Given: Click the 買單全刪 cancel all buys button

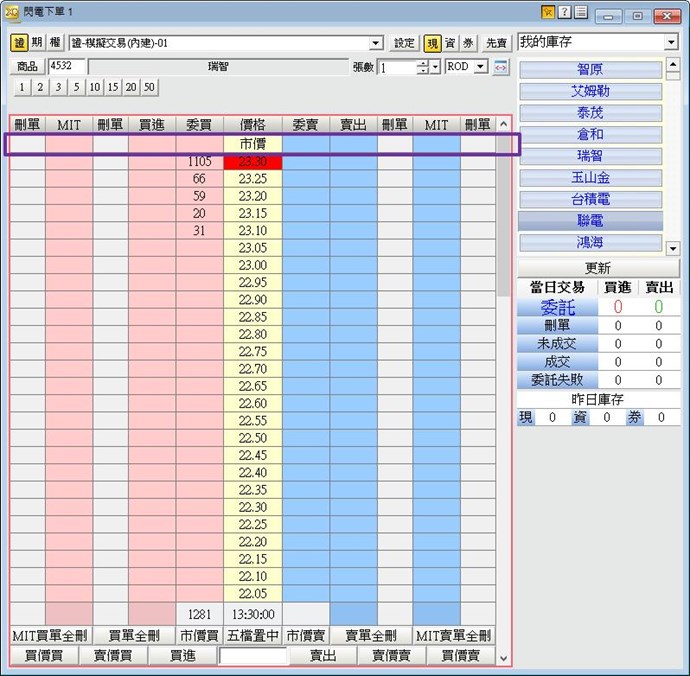Looking at the screenshot, I should point(134,635).
